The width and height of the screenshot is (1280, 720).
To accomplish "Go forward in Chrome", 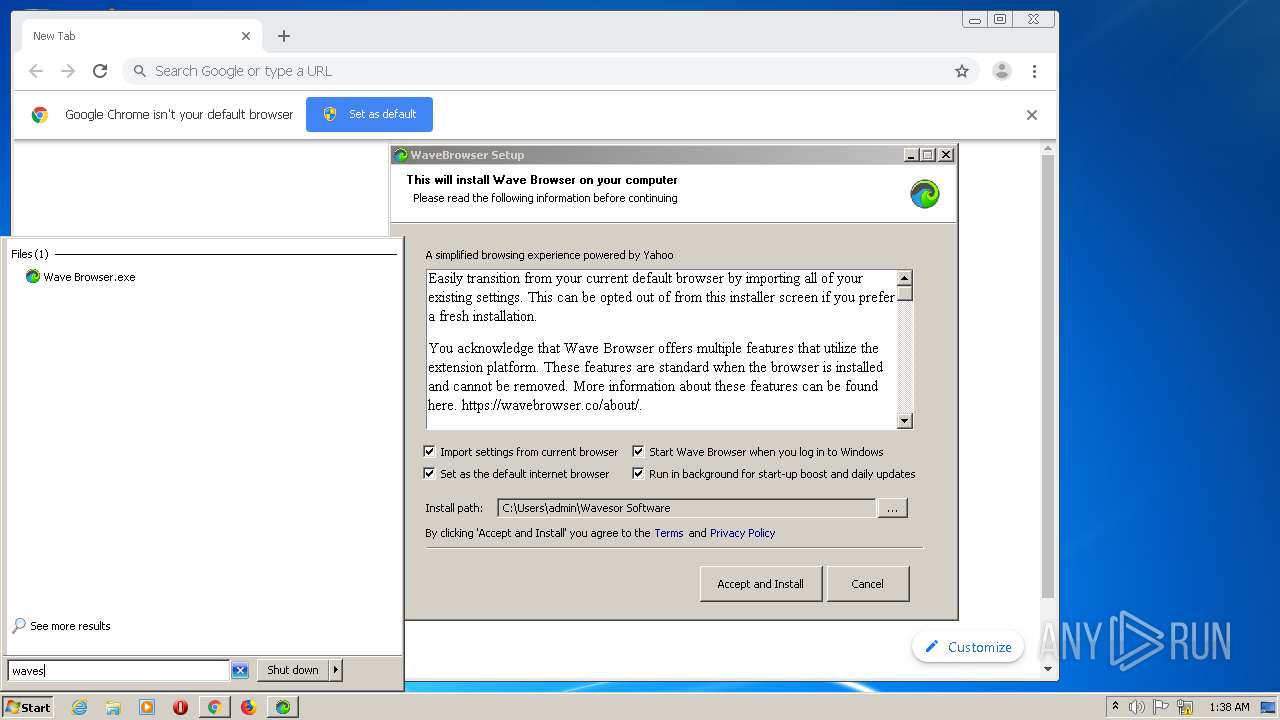I will [x=68, y=71].
